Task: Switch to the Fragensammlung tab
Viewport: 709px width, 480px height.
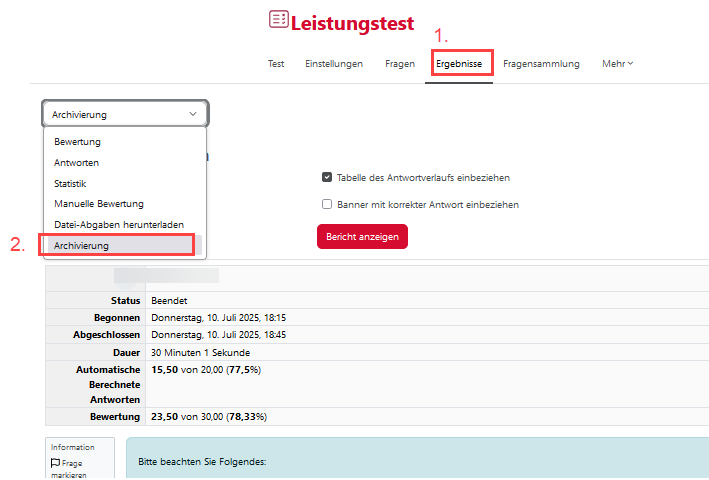Action: click(541, 64)
